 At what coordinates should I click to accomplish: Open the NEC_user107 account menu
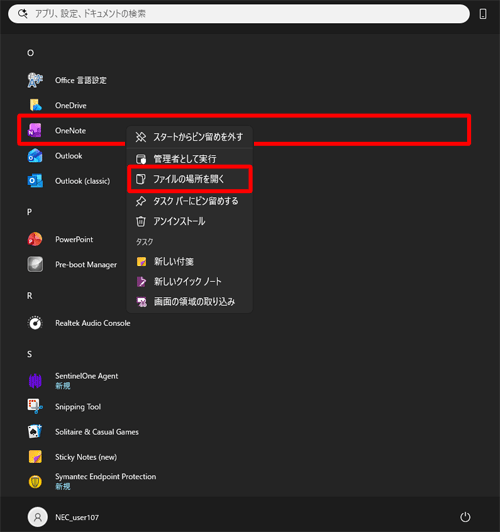pyautogui.click(x=63, y=517)
